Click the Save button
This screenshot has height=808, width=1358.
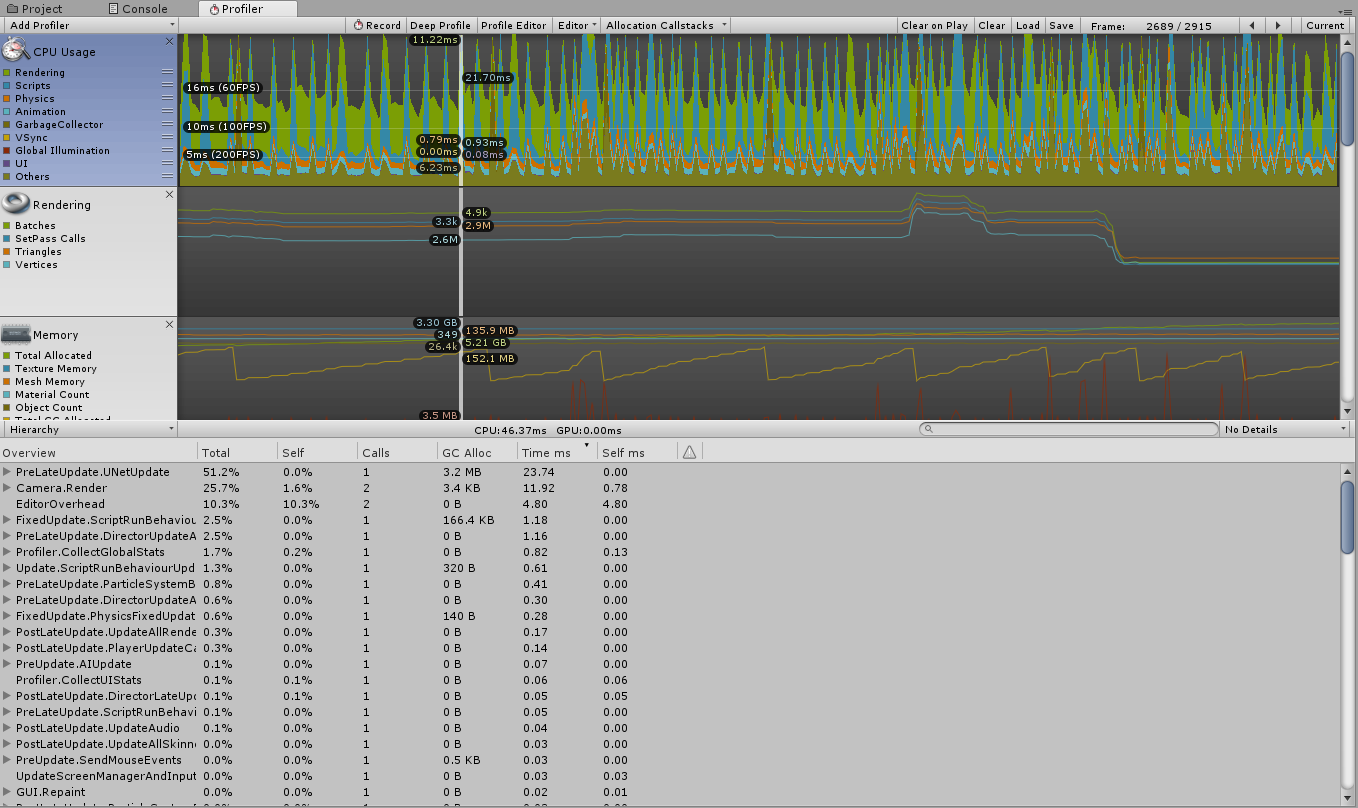tap(1061, 25)
